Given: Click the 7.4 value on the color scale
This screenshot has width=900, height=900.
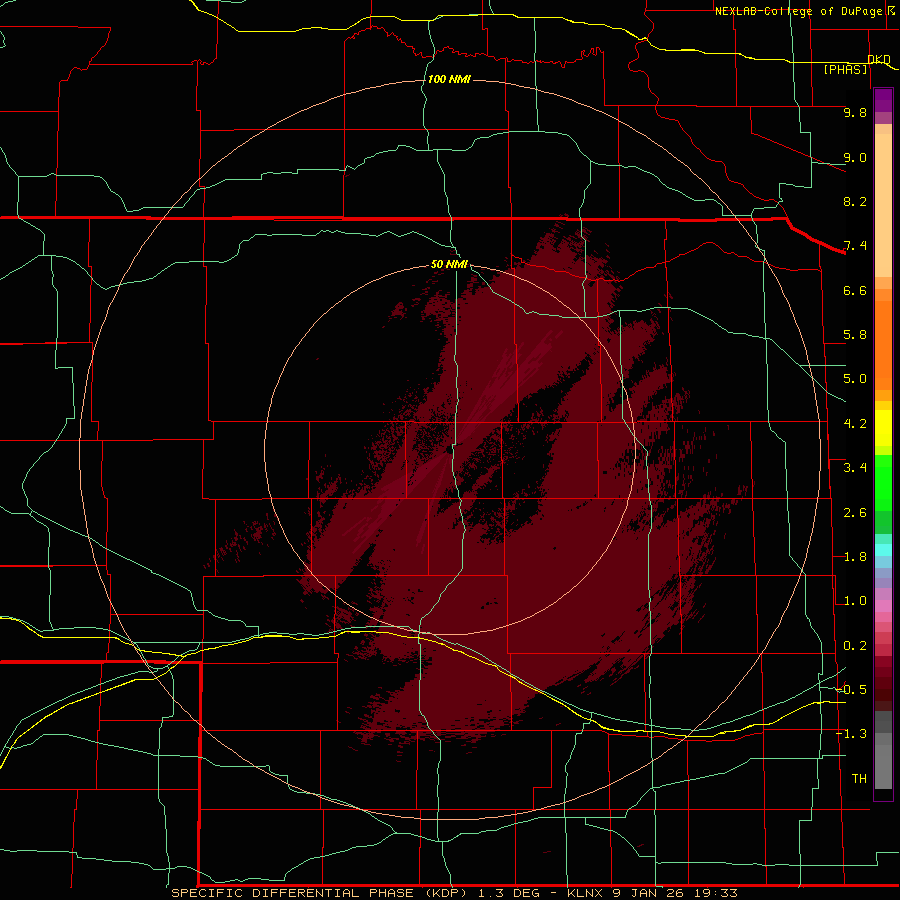Looking at the screenshot, I should coord(855,246).
